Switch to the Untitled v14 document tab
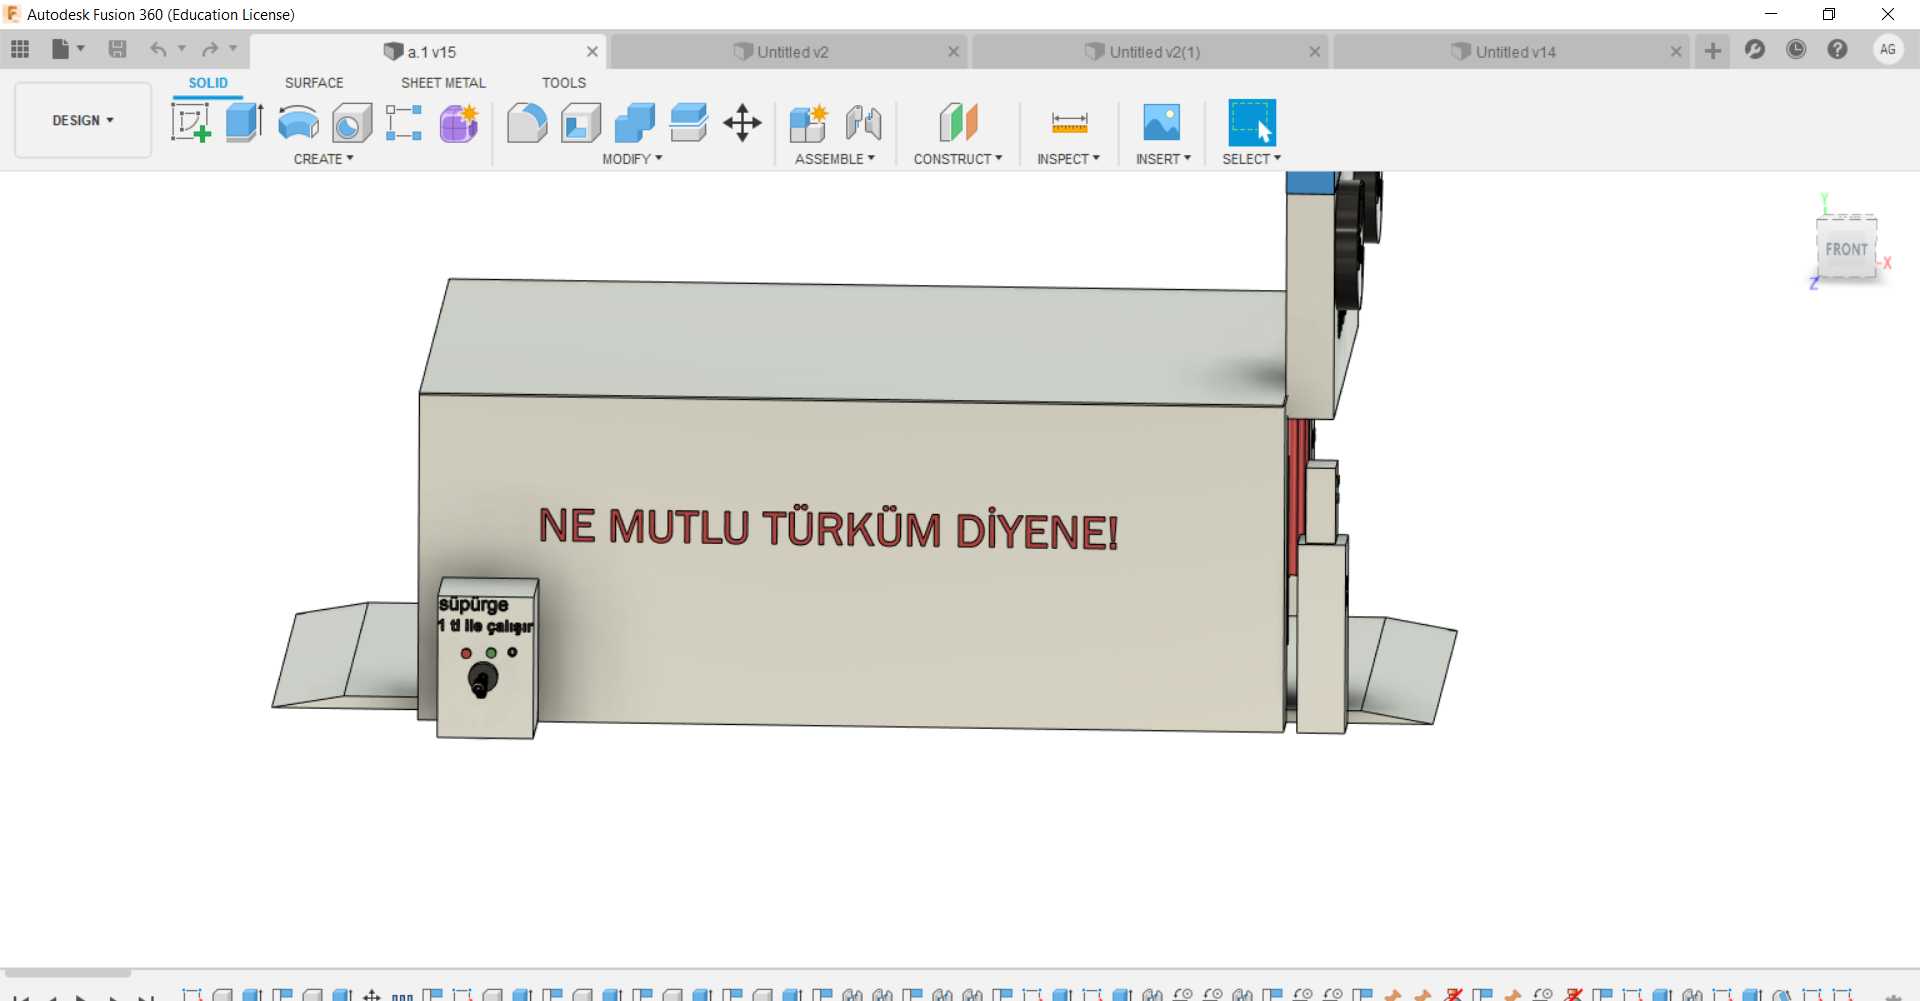Screen dimensions: 1920x1001 [1512, 52]
